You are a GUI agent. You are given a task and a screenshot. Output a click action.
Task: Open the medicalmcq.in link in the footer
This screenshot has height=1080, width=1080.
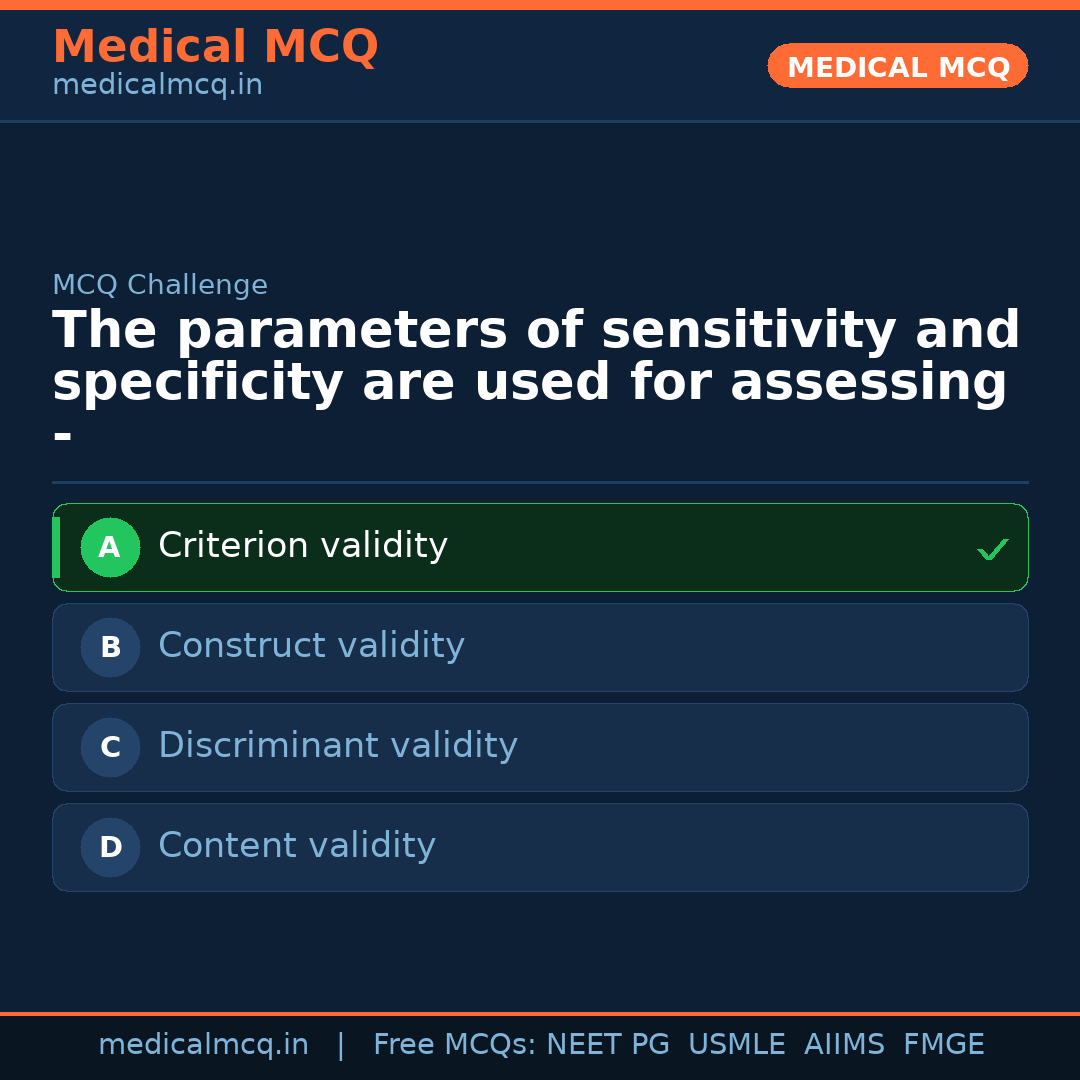click(x=203, y=1045)
